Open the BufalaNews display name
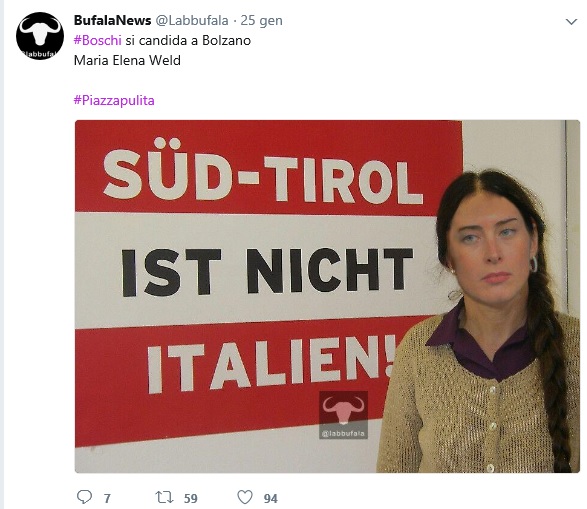 click(112, 20)
